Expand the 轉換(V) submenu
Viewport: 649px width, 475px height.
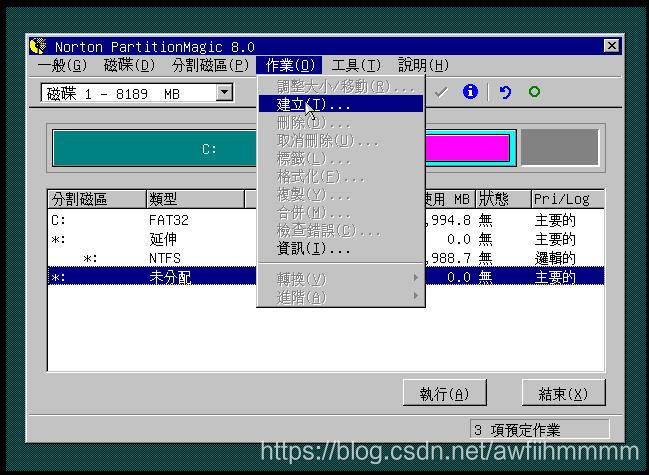coord(341,279)
